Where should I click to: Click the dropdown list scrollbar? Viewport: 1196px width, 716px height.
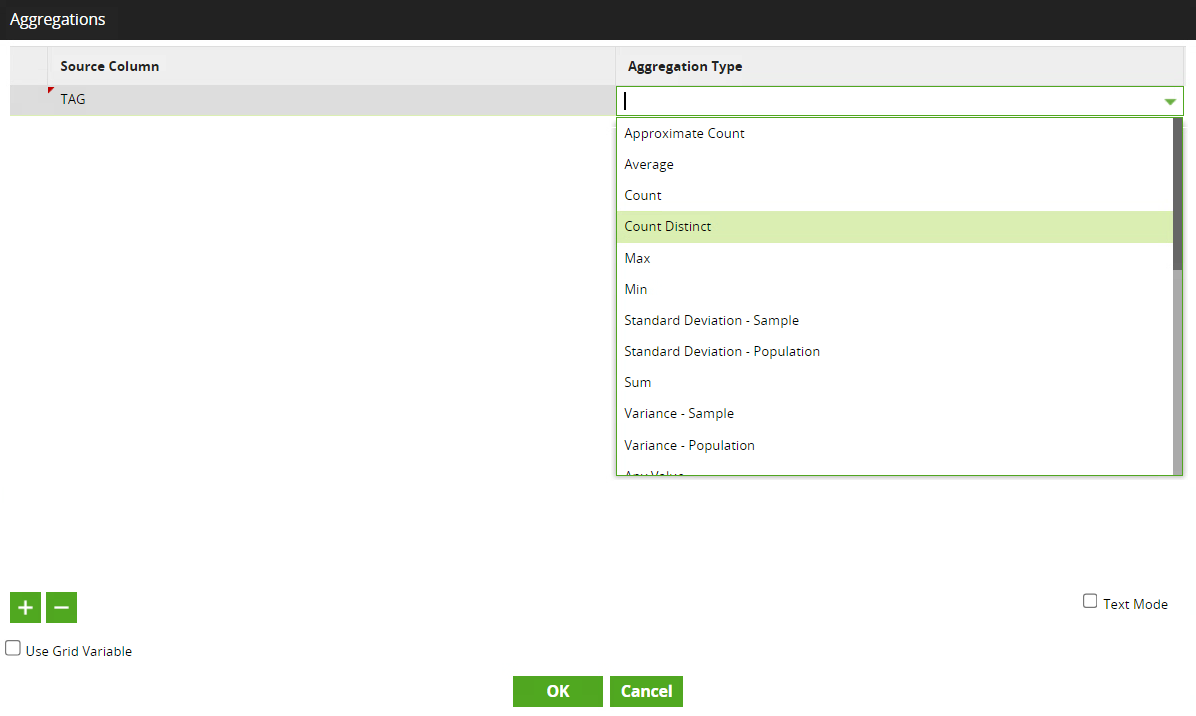(1177, 195)
